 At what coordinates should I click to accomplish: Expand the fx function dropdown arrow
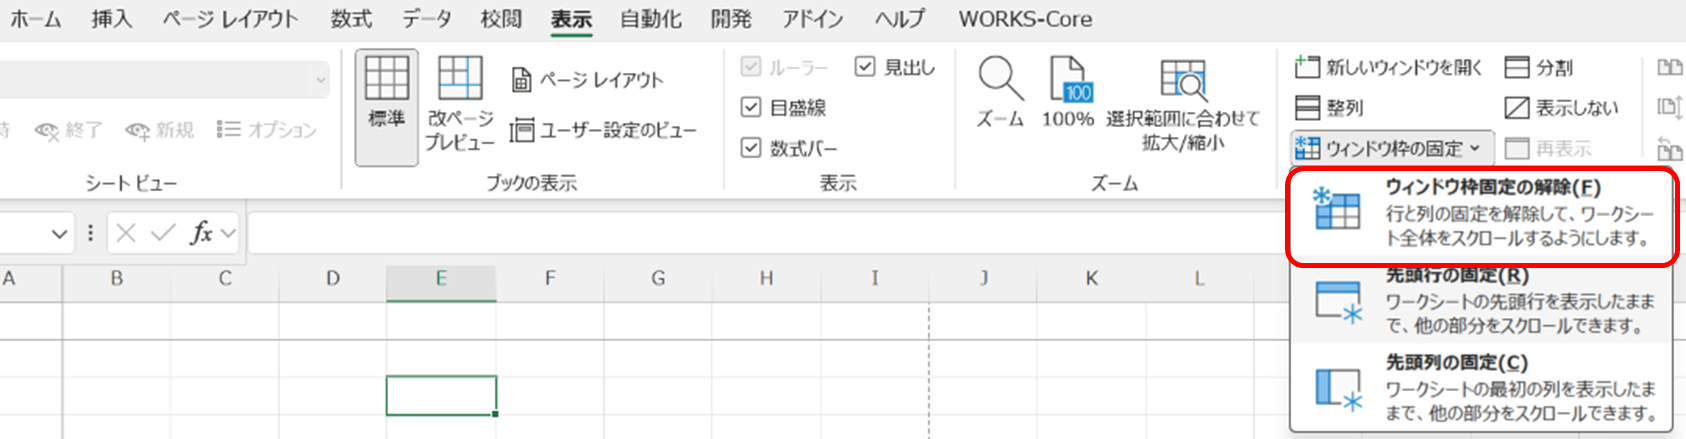tap(229, 234)
